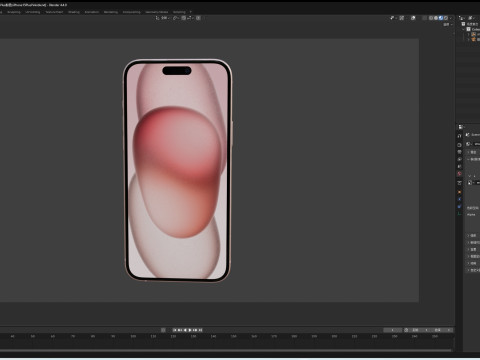Open the transform orientation selector
This screenshot has width=480, height=360.
point(162,18)
